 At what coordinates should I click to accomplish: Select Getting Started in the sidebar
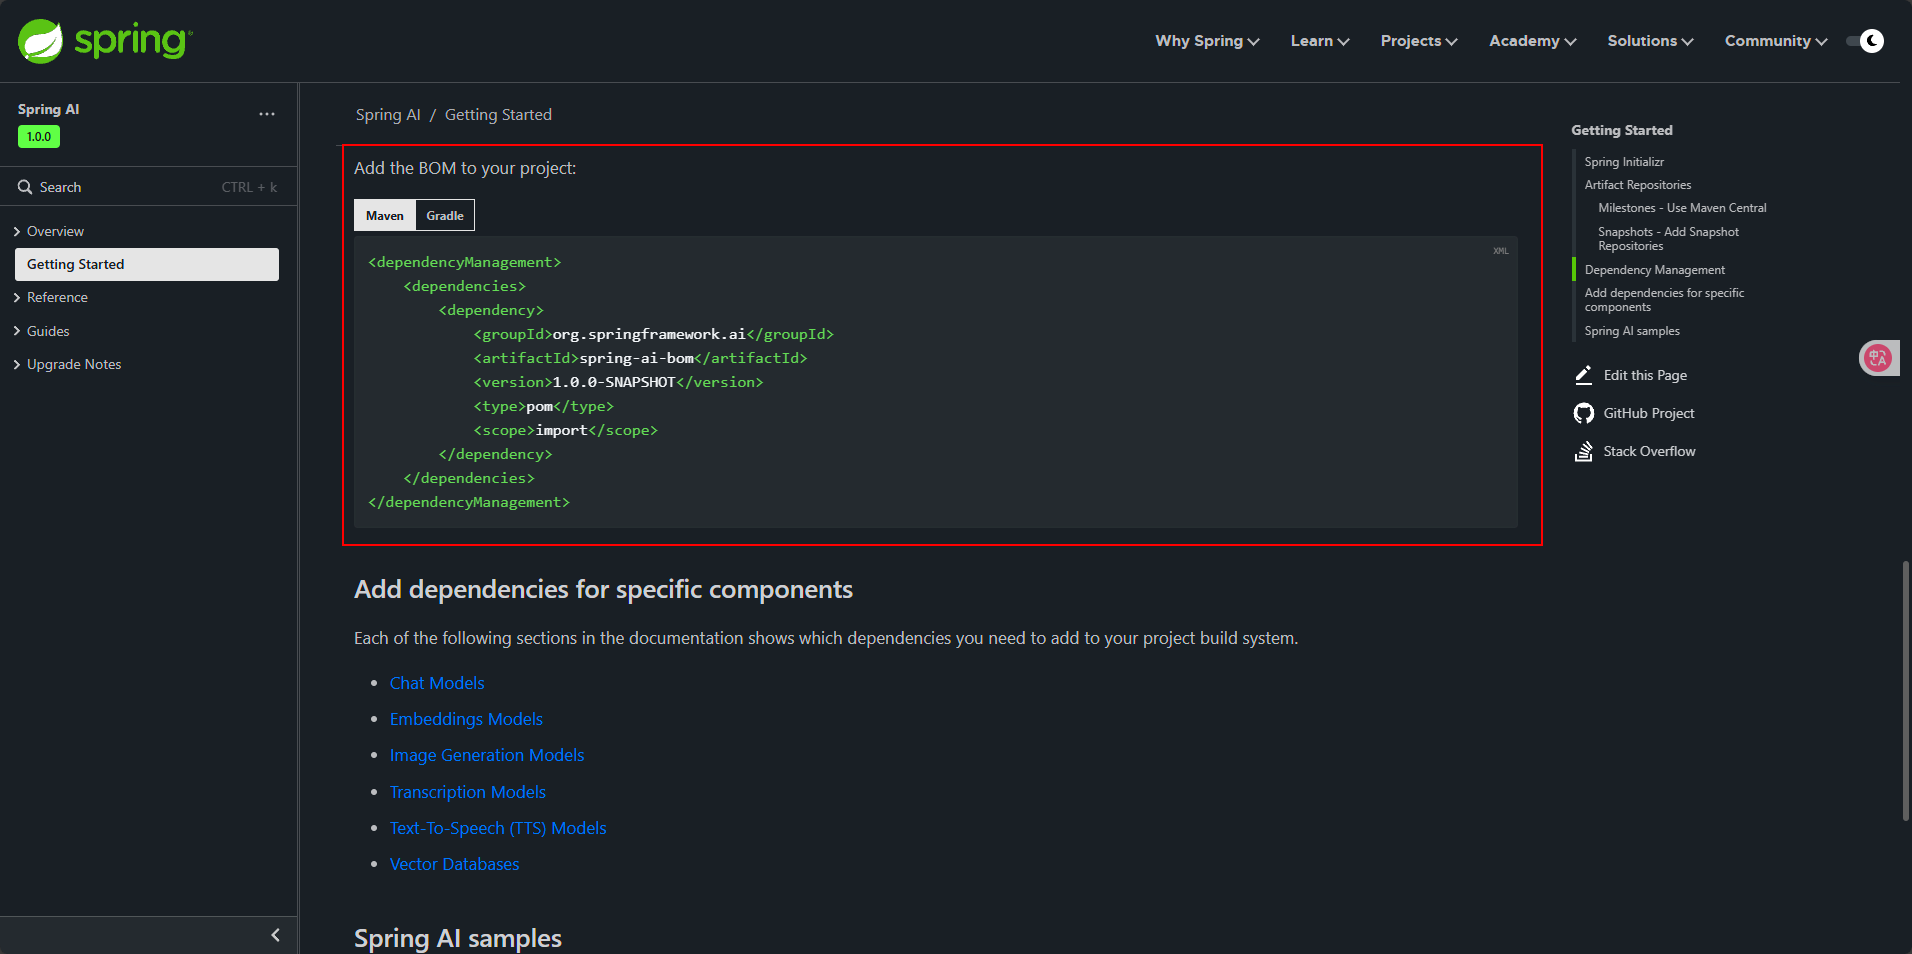coord(147,264)
